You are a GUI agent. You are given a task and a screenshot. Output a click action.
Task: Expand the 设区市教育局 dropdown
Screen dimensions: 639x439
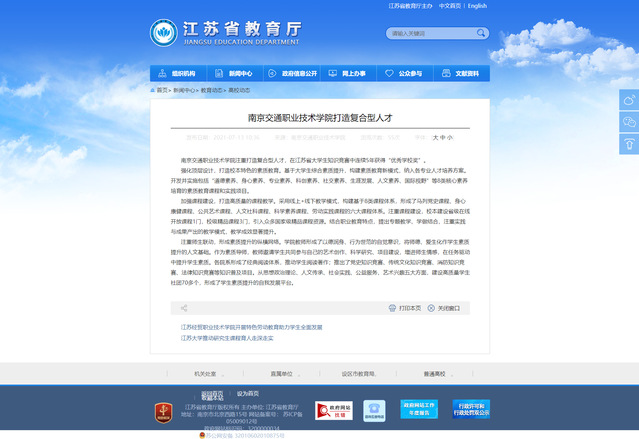360,373
